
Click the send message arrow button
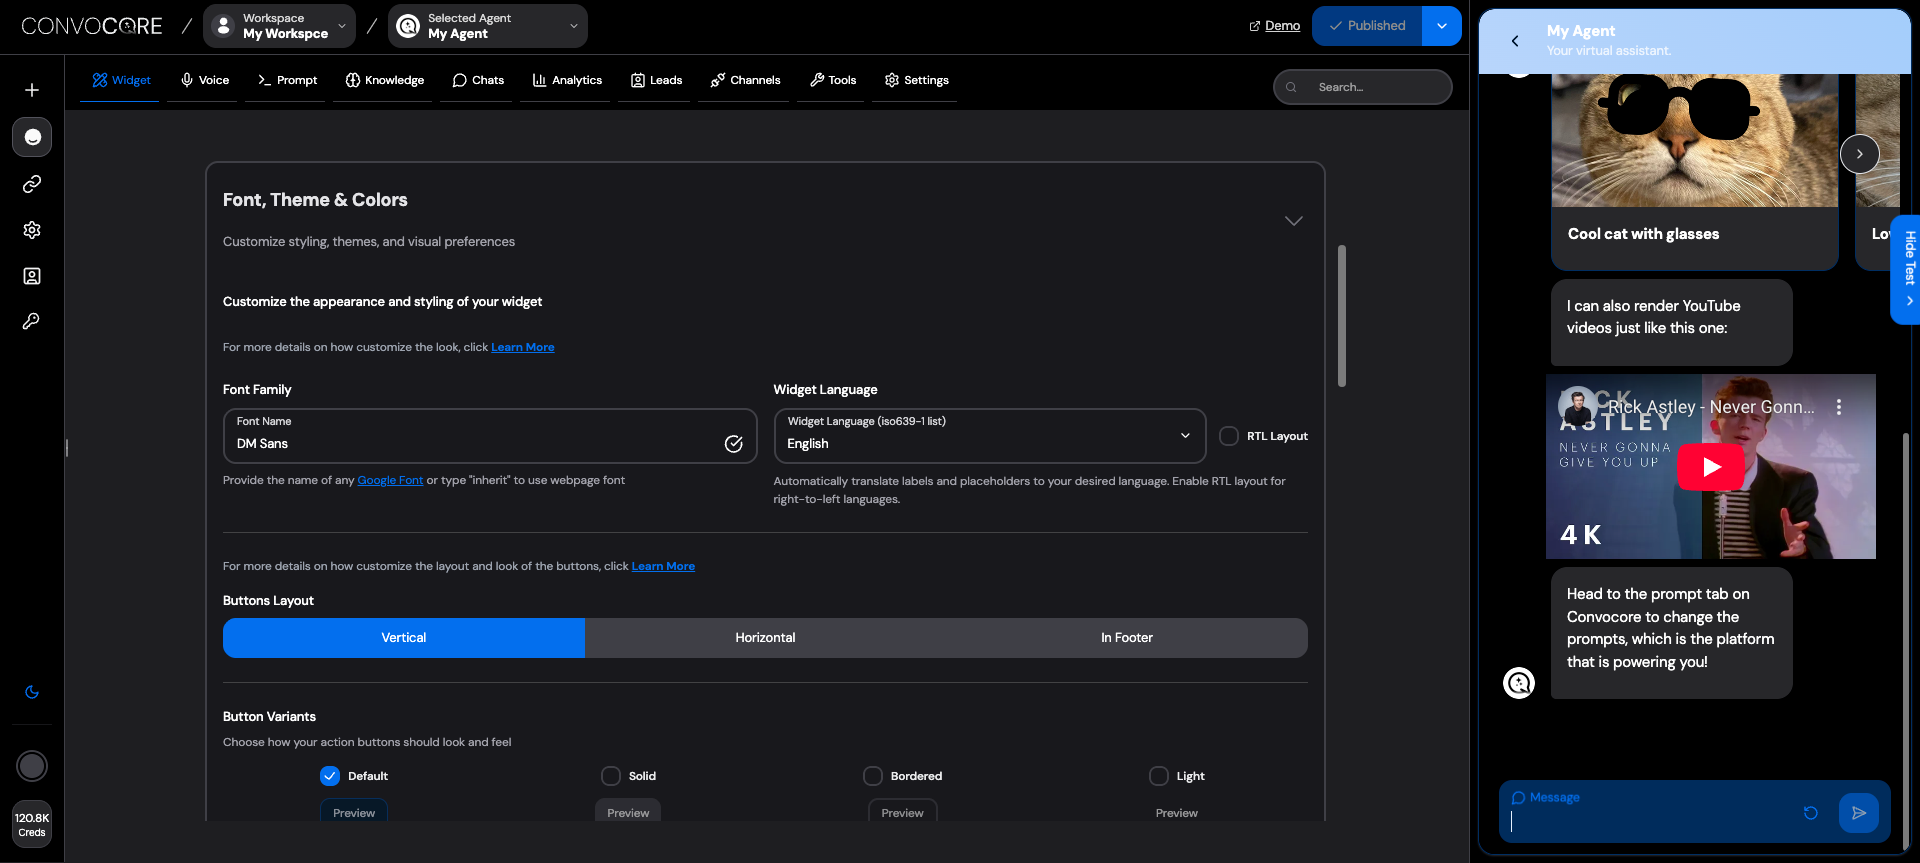(1858, 813)
